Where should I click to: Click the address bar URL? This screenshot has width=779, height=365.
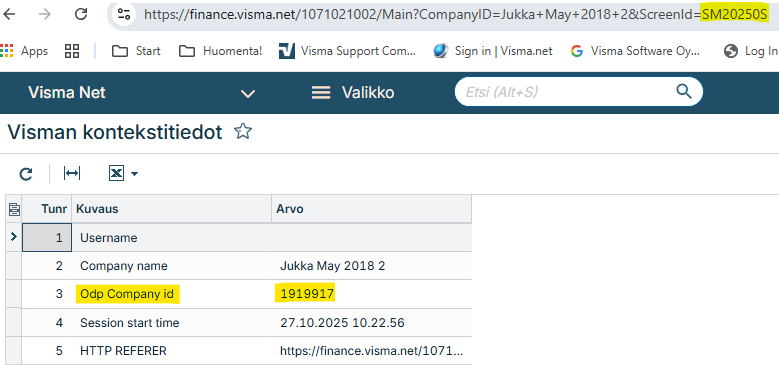click(x=456, y=14)
